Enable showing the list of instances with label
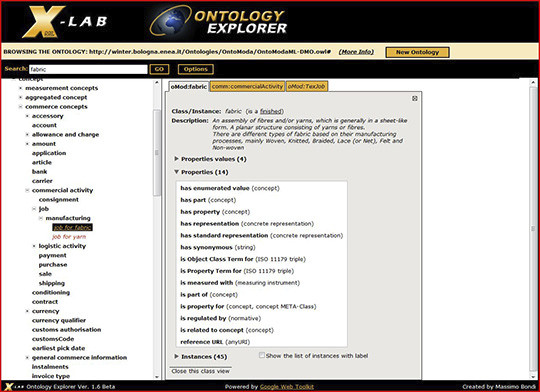The height and width of the screenshot is (392, 540). [x=262, y=355]
